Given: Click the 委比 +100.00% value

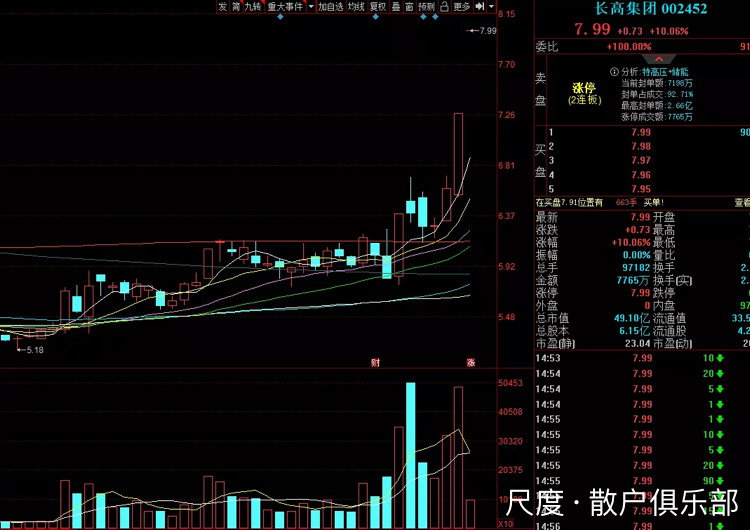Looking at the screenshot, I should coord(629,47).
